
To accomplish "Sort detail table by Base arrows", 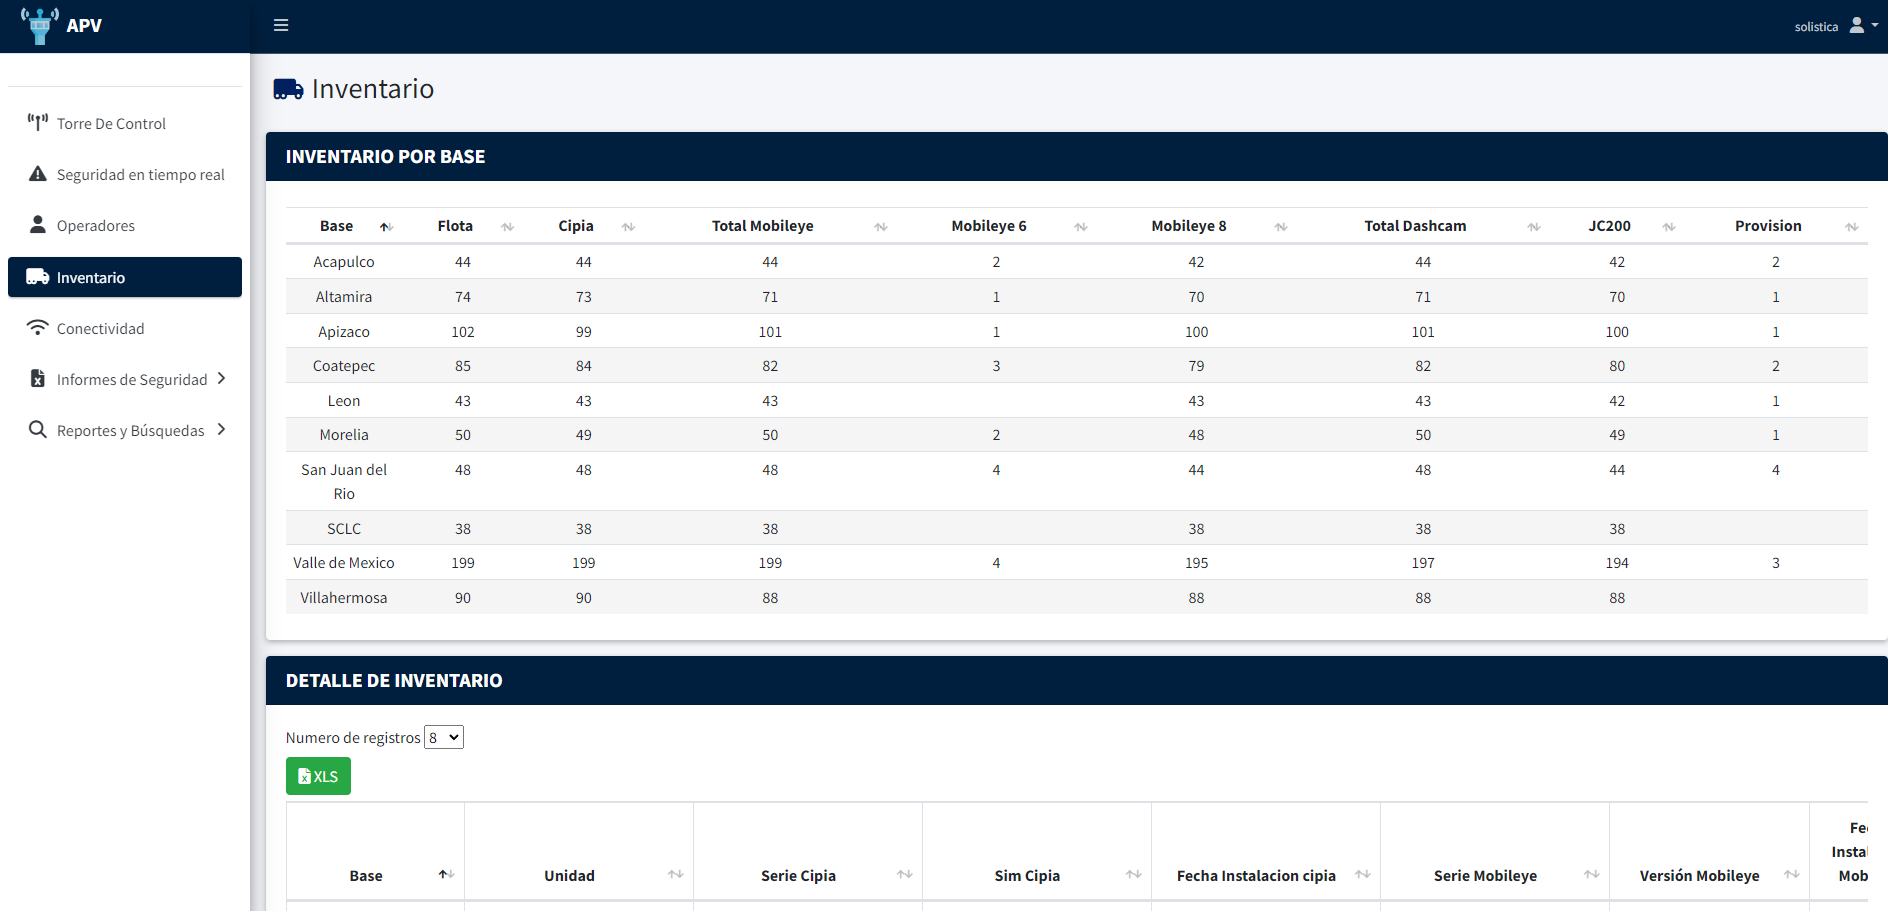I will pos(447,874).
